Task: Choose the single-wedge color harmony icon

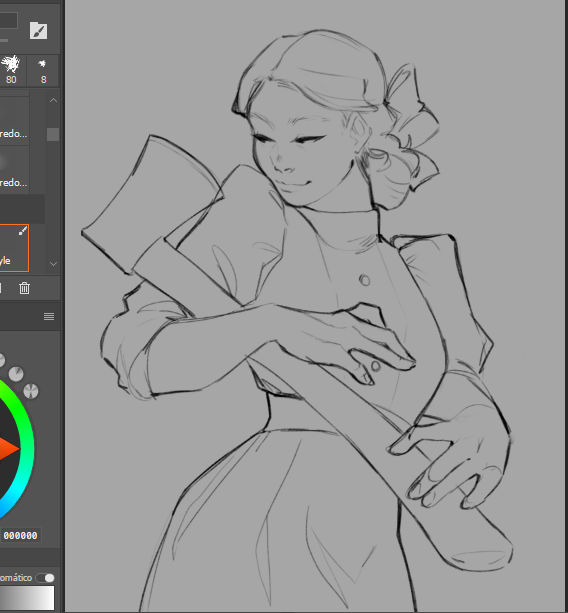Action: [x=16, y=374]
